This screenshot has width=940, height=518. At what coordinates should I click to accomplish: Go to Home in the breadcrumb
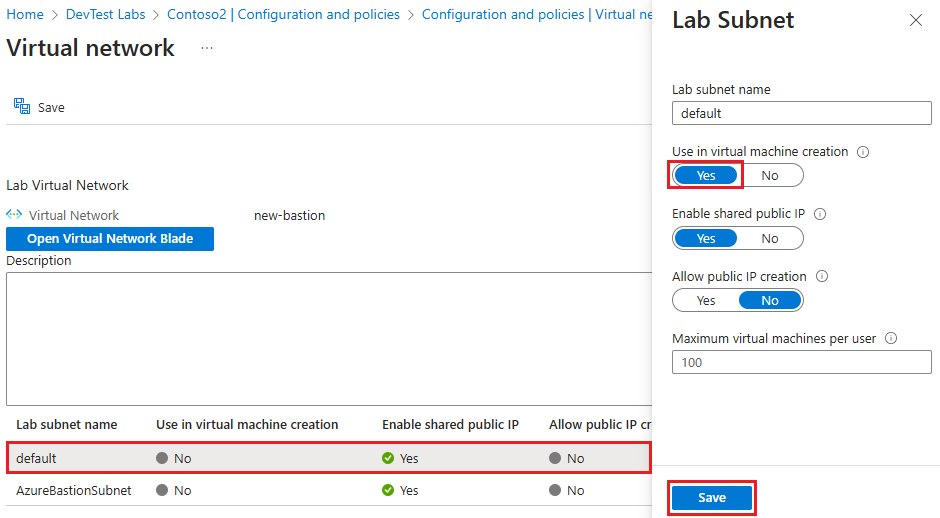[x=25, y=15]
